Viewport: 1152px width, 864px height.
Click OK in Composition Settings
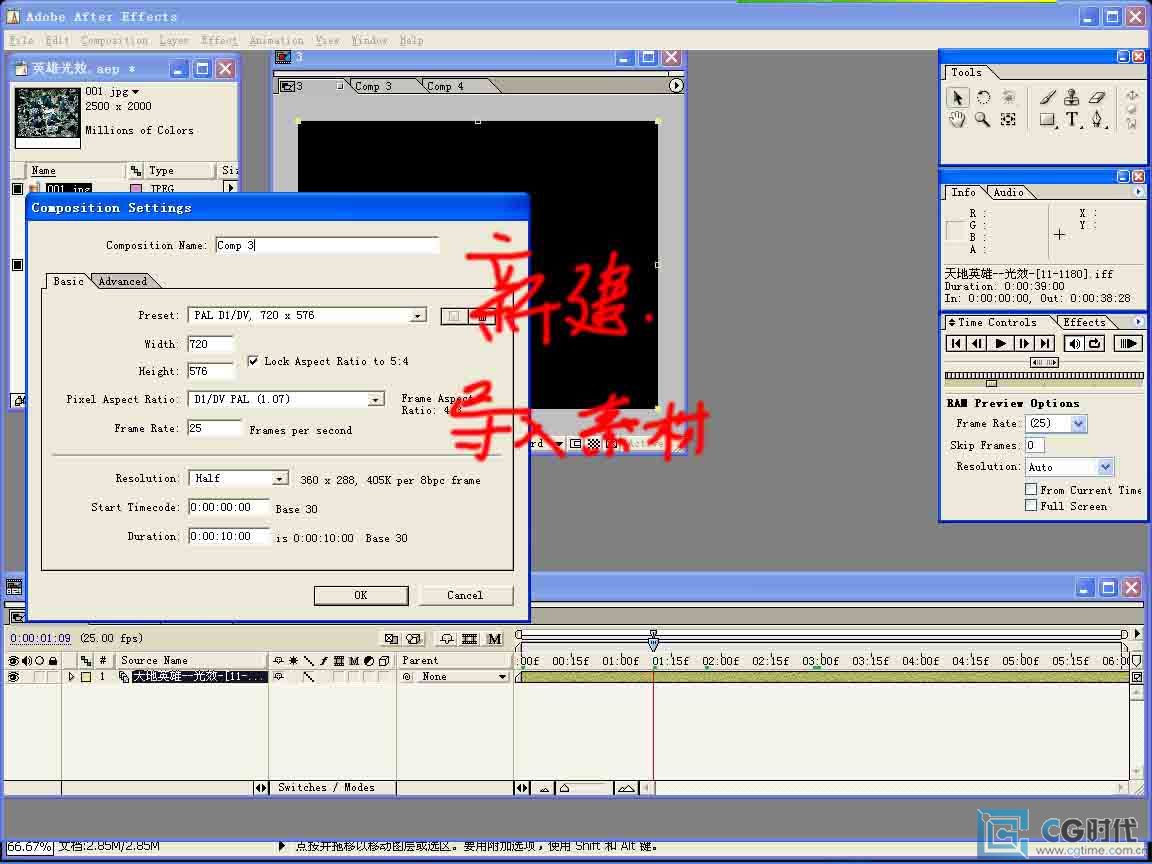pyautogui.click(x=361, y=595)
